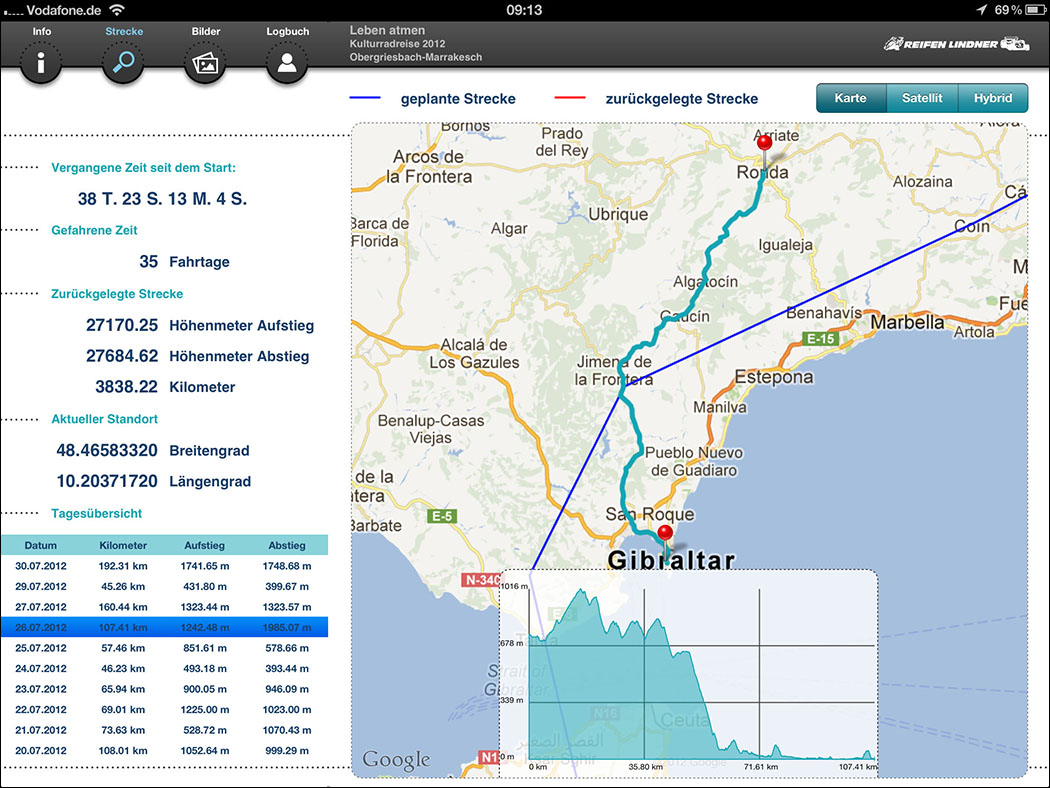Screen dimensions: 1050x788
Task: Select the 27.07.2012 row
Action: (164, 607)
